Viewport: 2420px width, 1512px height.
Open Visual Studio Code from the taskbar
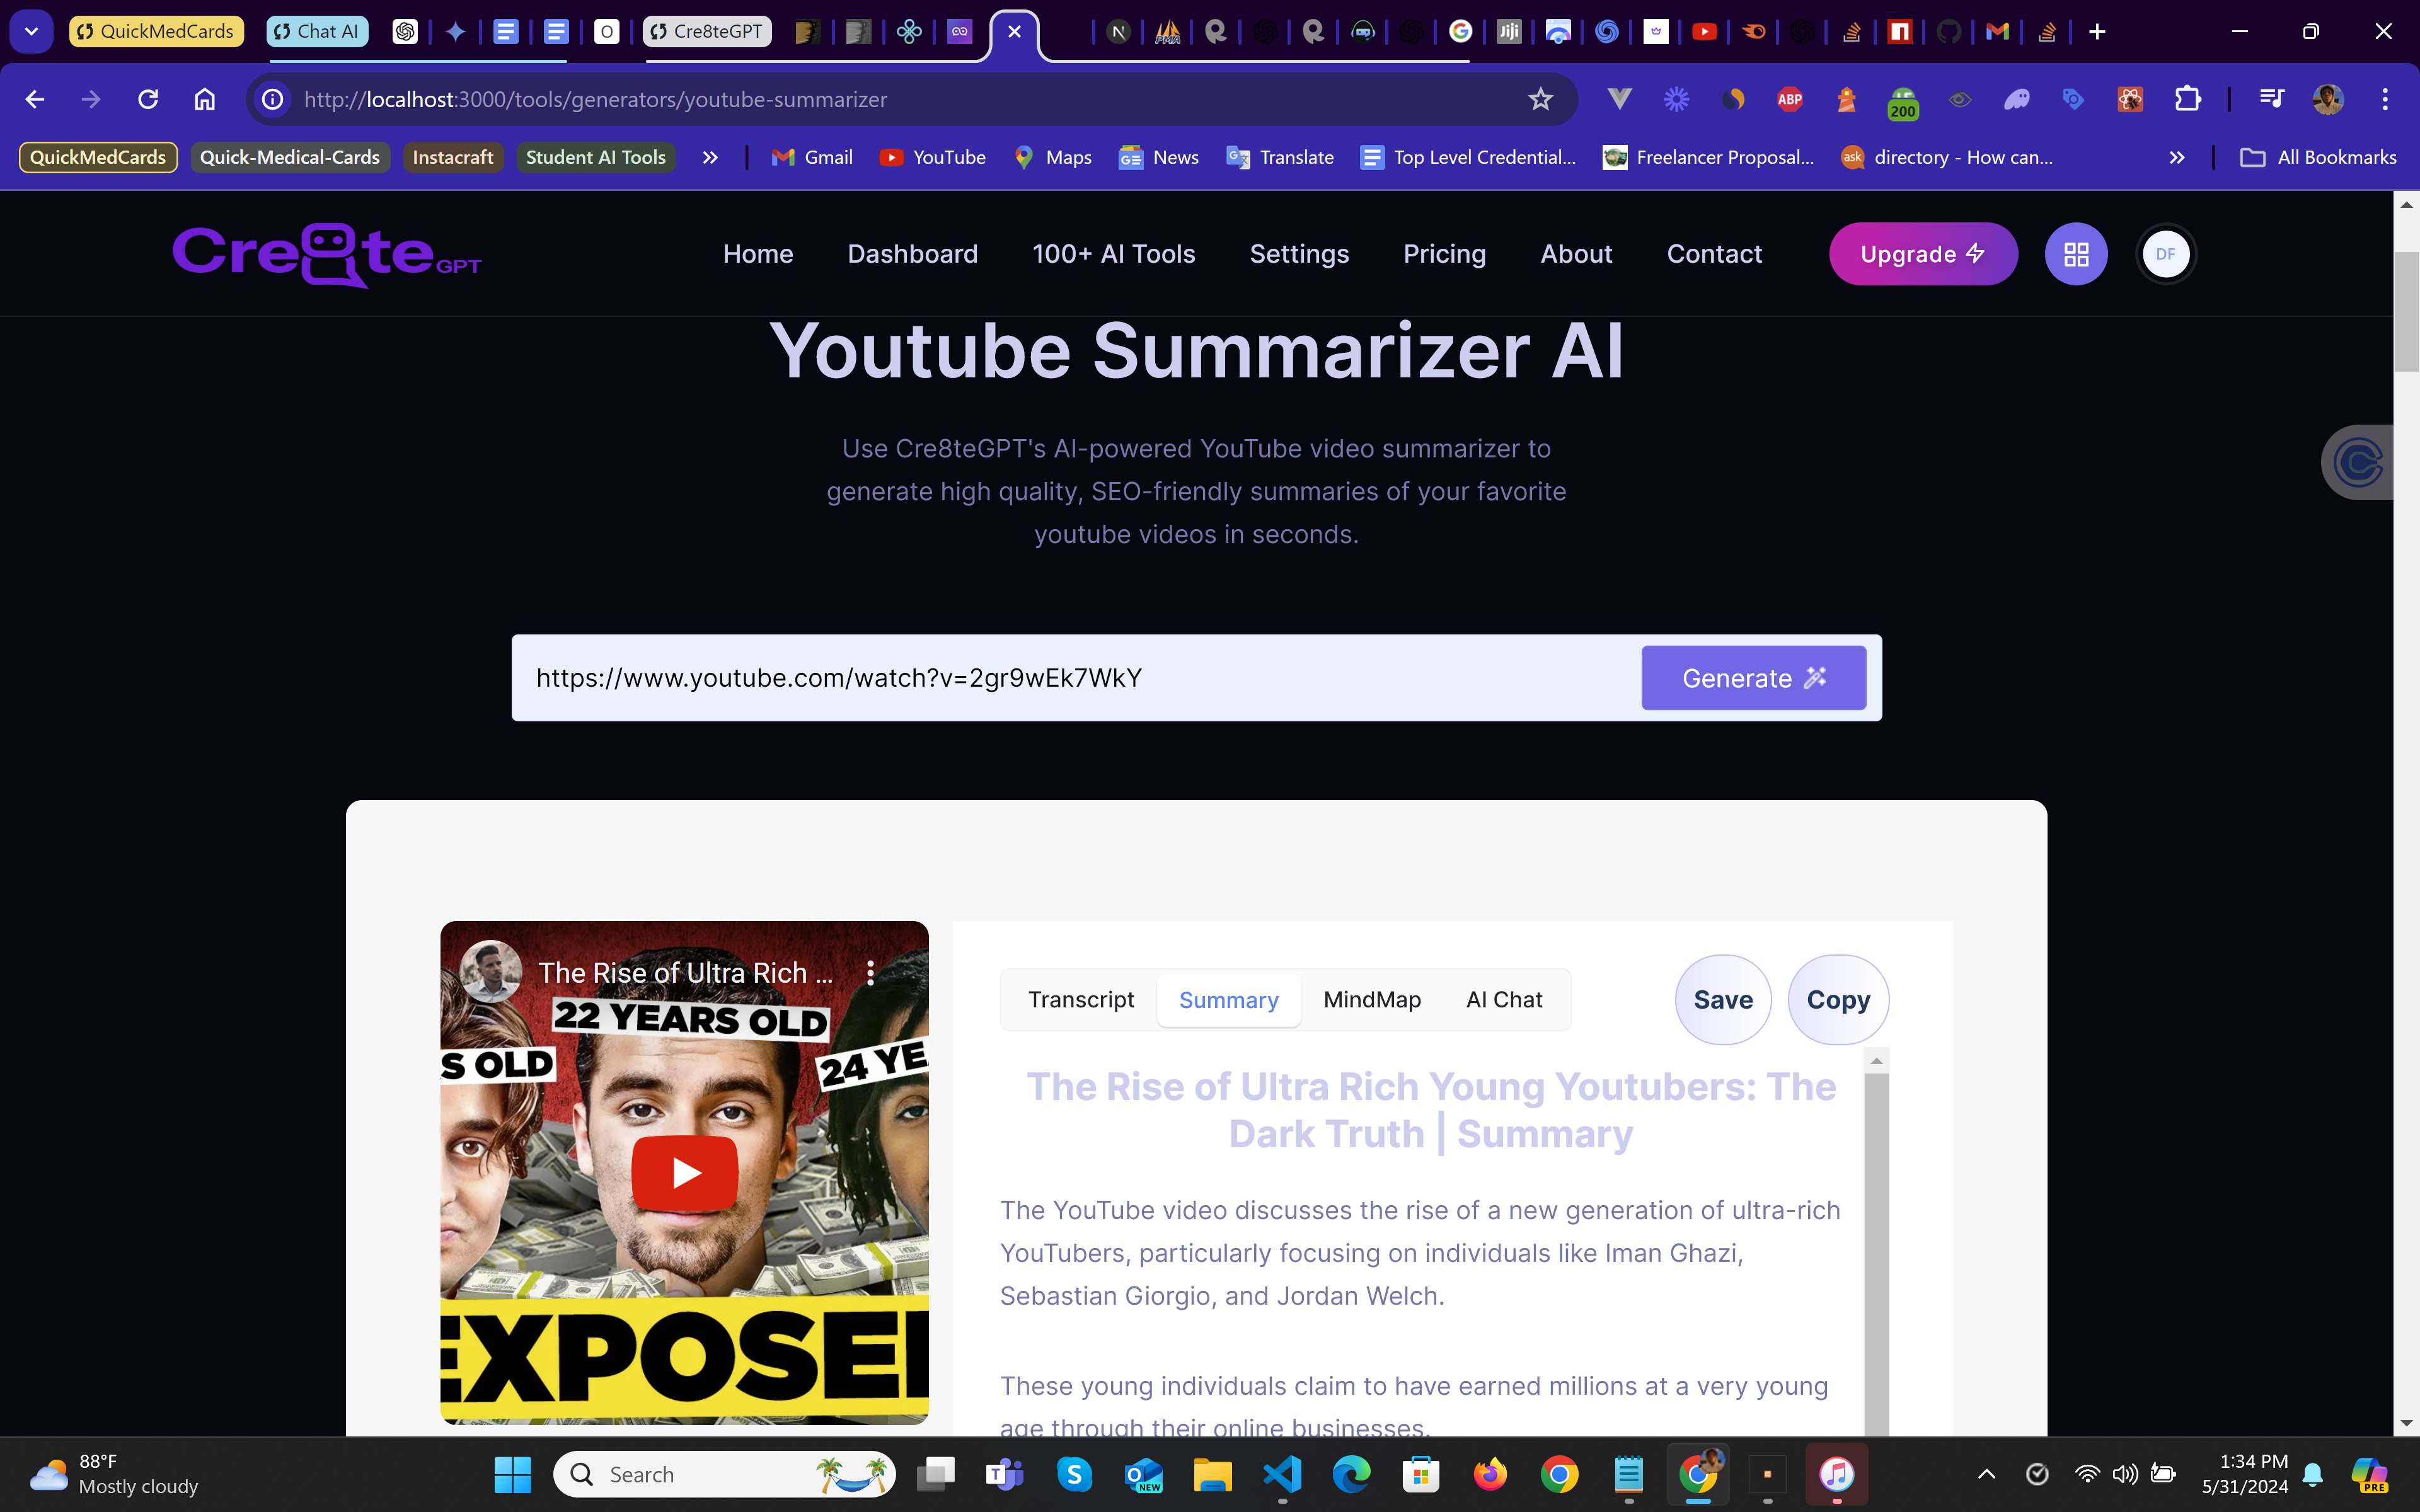(x=1282, y=1474)
